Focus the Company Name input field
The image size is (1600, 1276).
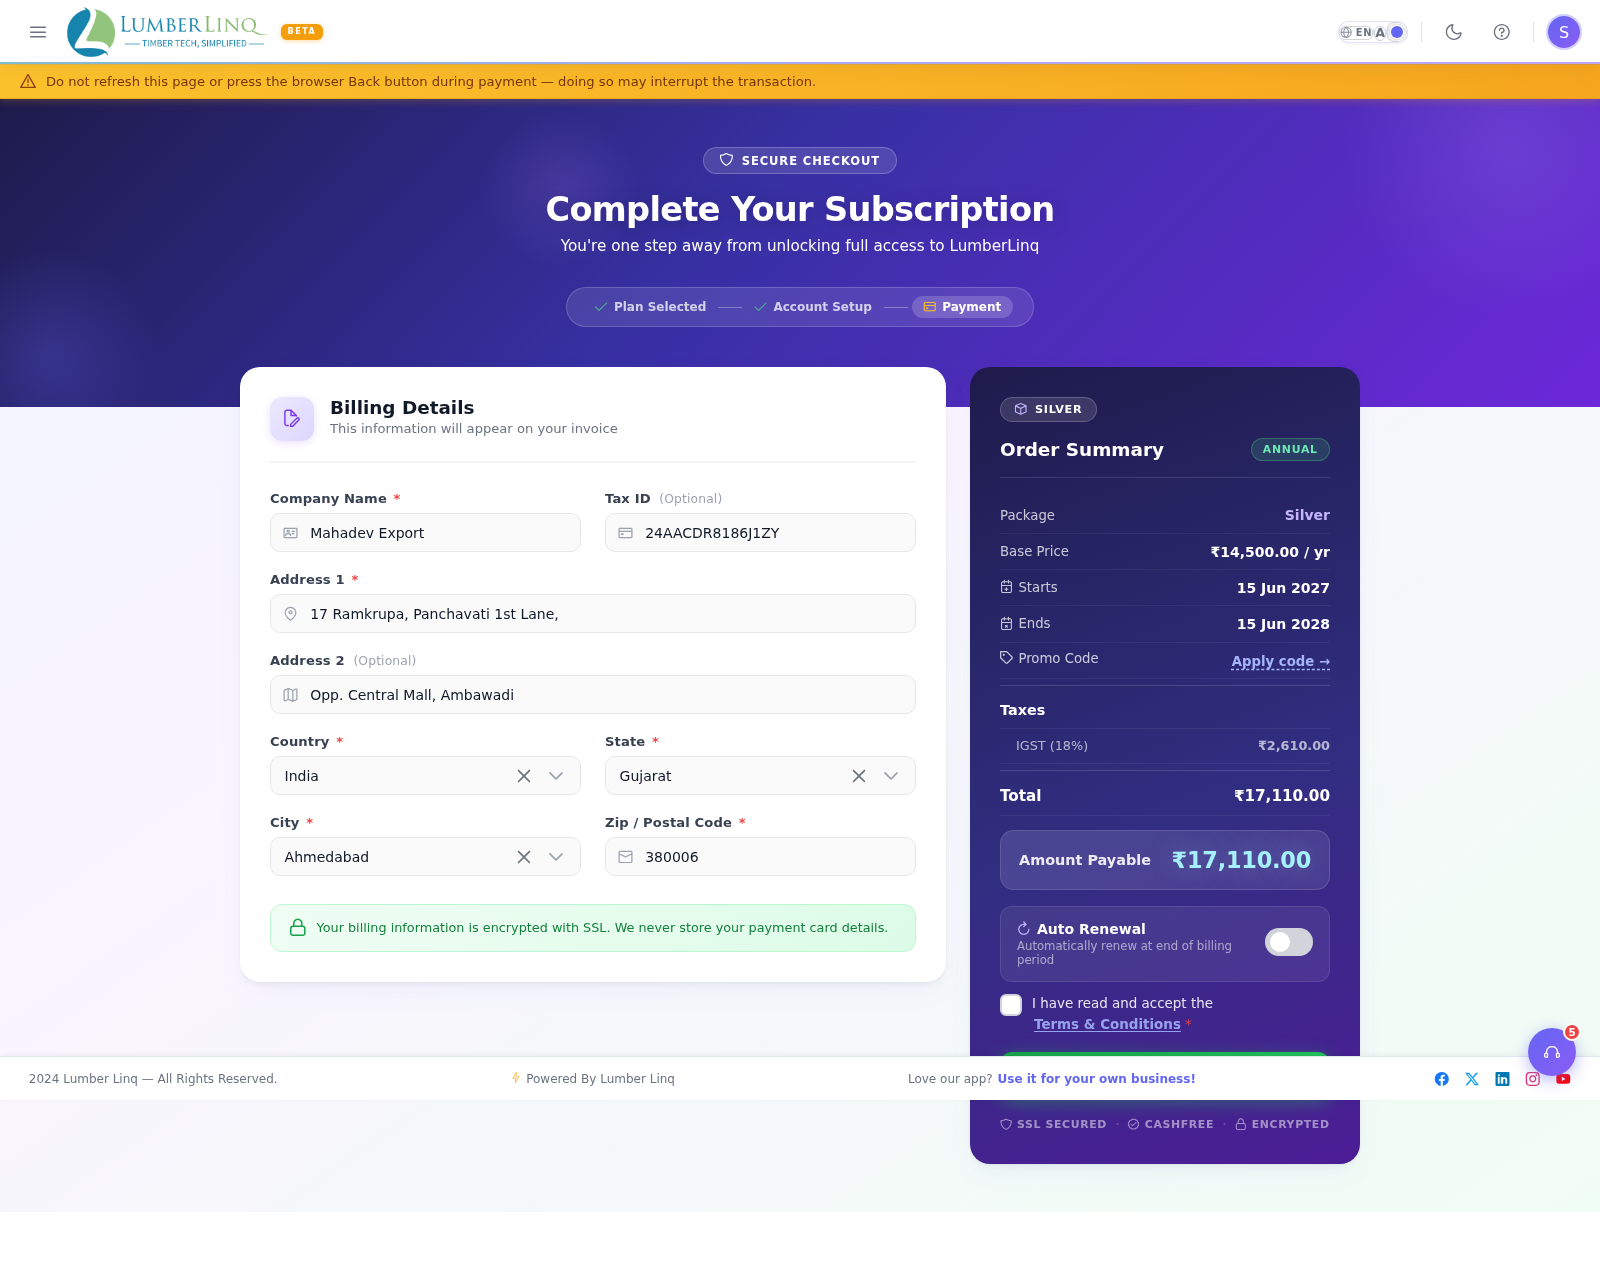425,533
